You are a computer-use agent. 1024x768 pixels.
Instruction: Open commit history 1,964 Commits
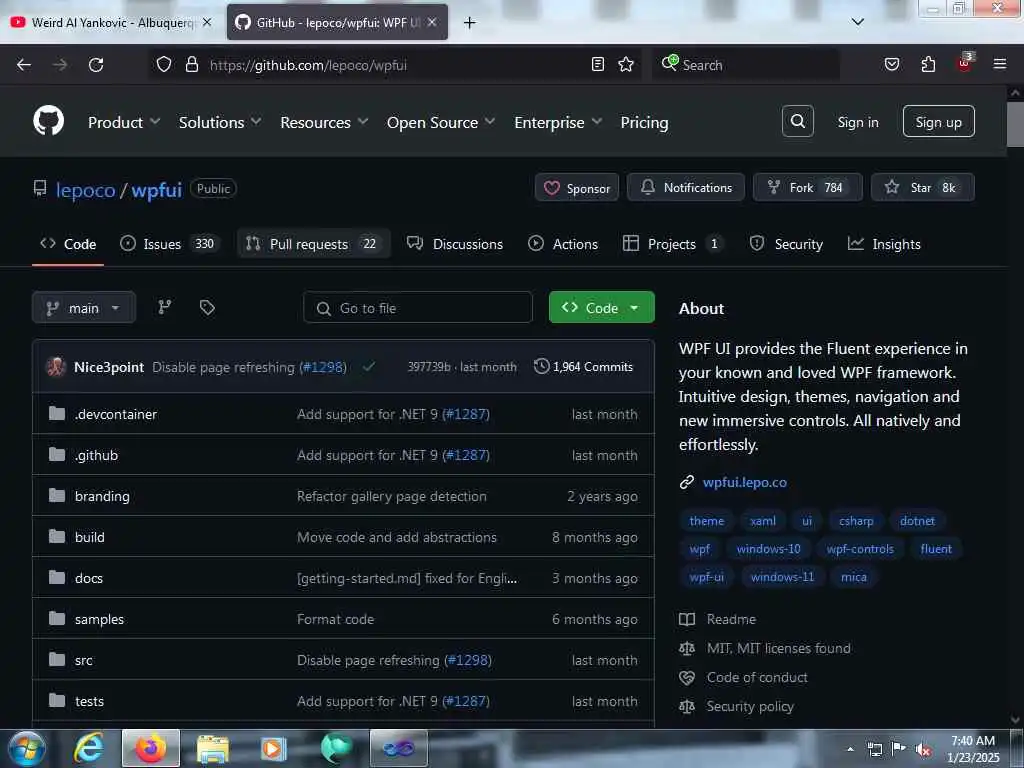(x=584, y=366)
